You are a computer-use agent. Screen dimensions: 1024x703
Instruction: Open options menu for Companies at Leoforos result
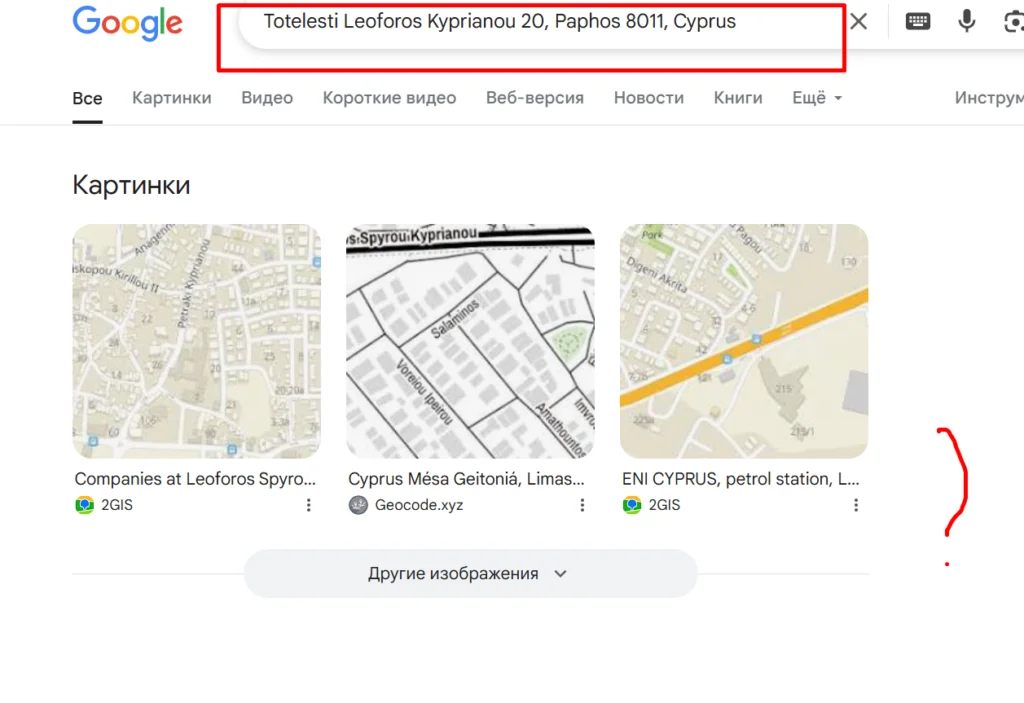pyautogui.click(x=308, y=505)
